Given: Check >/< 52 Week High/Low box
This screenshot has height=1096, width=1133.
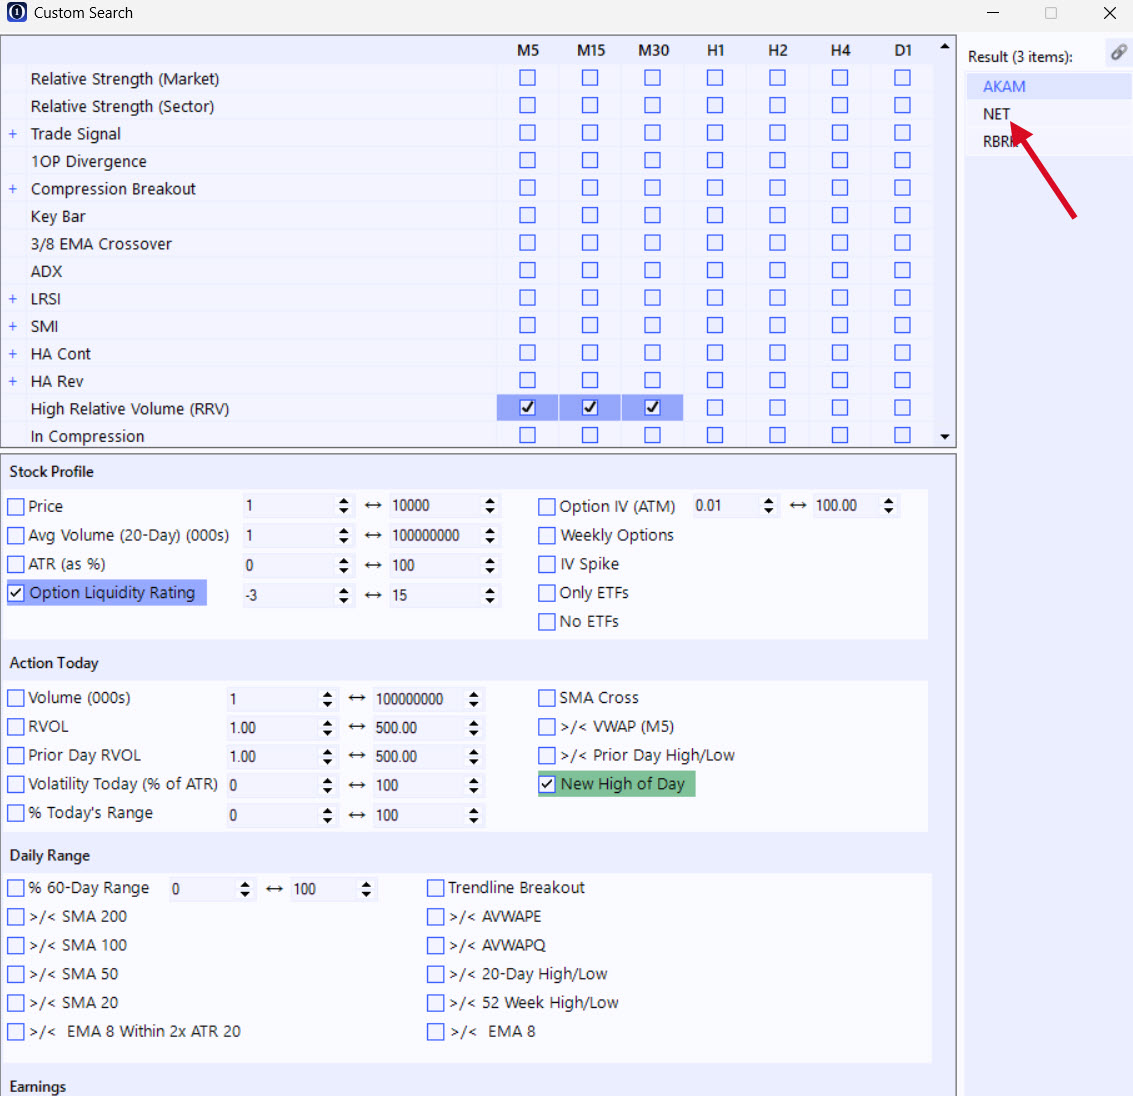Looking at the screenshot, I should pos(436,1004).
